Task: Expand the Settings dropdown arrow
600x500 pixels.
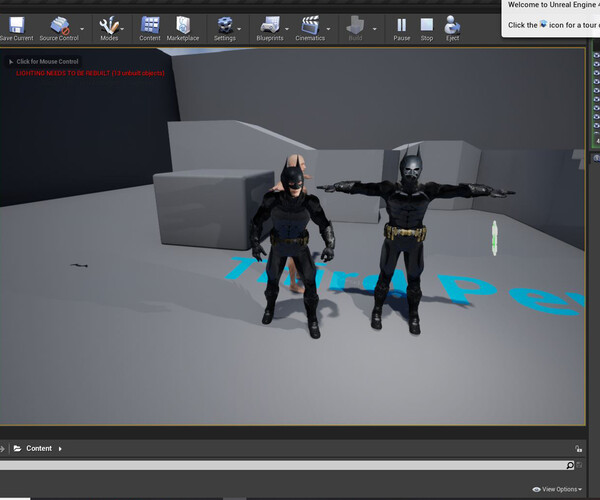Action: [x=239, y=29]
